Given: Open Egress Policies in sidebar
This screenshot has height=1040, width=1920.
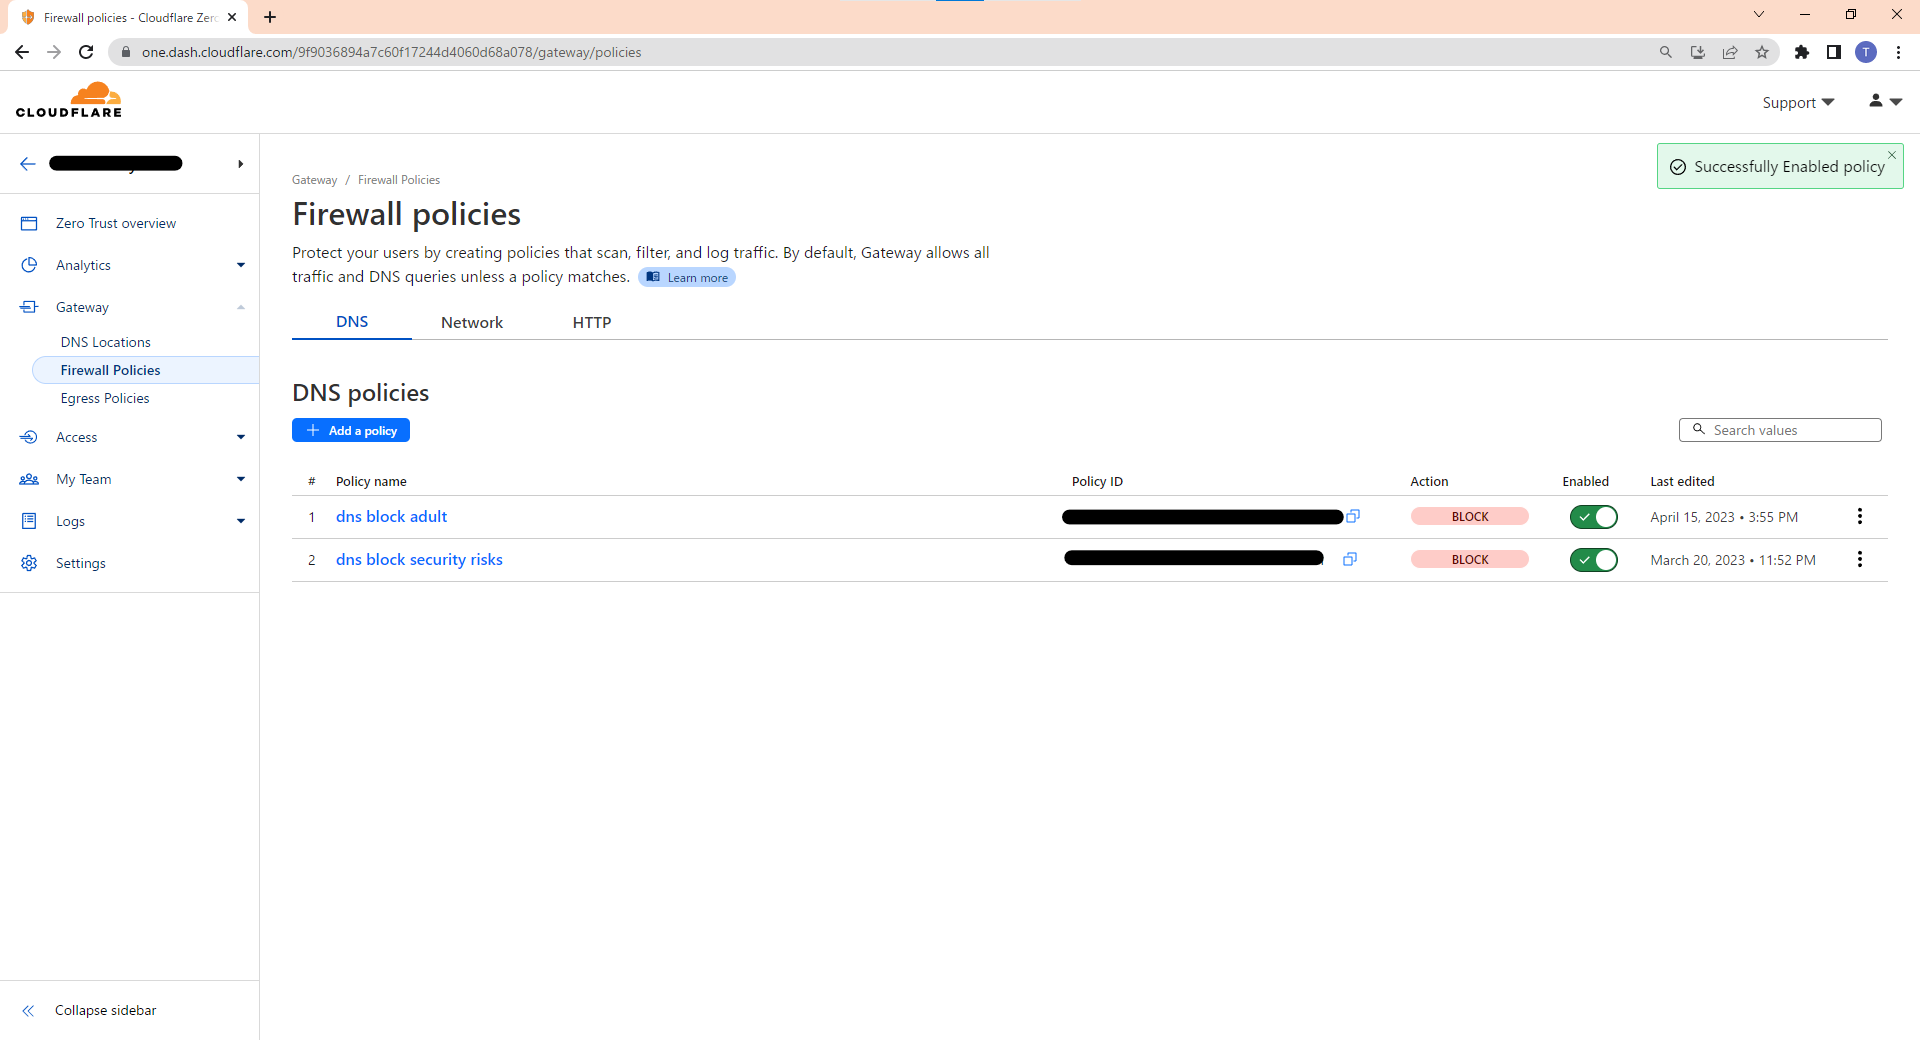Looking at the screenshot, I should (x=105, y=398).
